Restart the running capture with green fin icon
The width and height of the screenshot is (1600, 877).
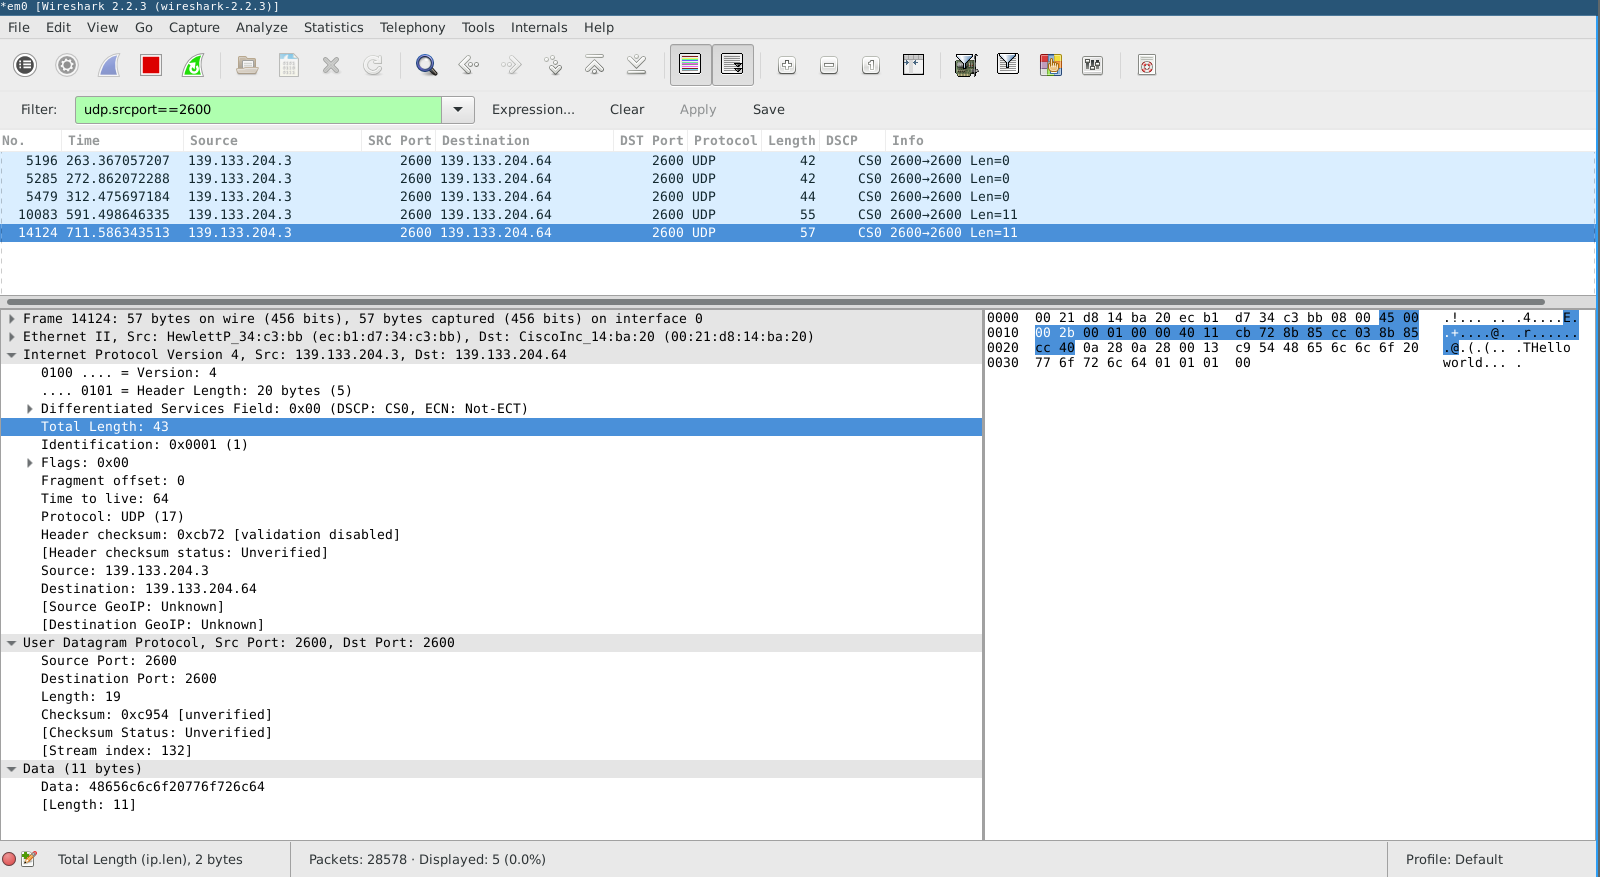click(x=193, y=66)
